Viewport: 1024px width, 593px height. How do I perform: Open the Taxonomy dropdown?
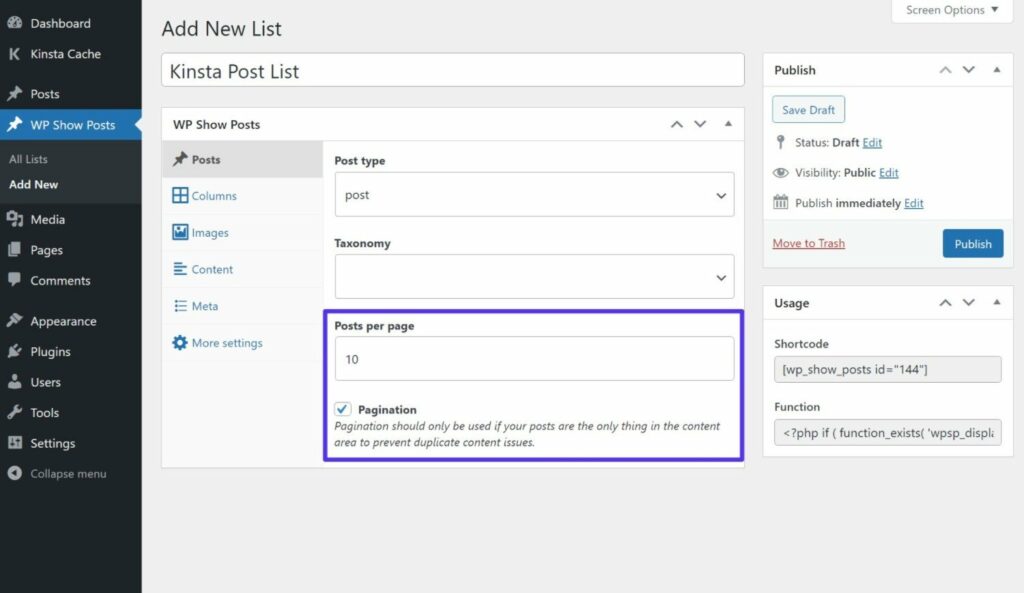534,276
